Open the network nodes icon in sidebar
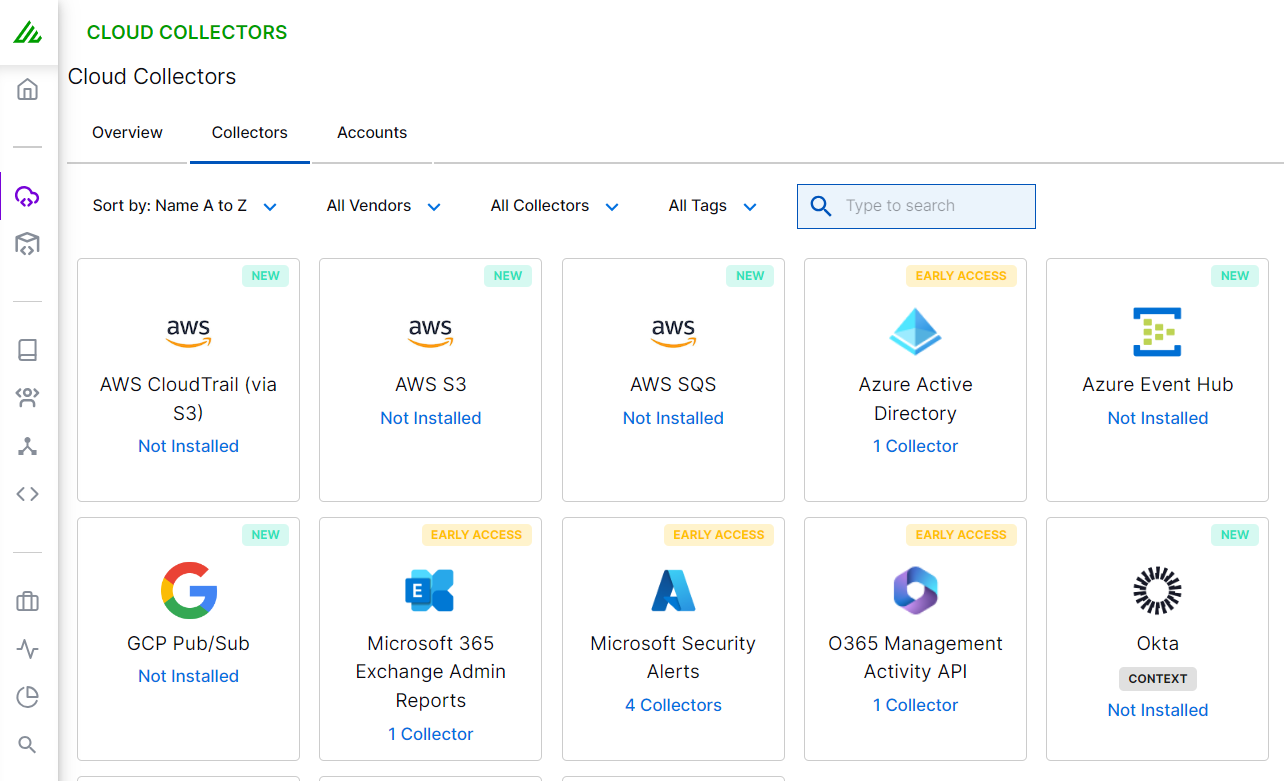 tap(28, 446)
